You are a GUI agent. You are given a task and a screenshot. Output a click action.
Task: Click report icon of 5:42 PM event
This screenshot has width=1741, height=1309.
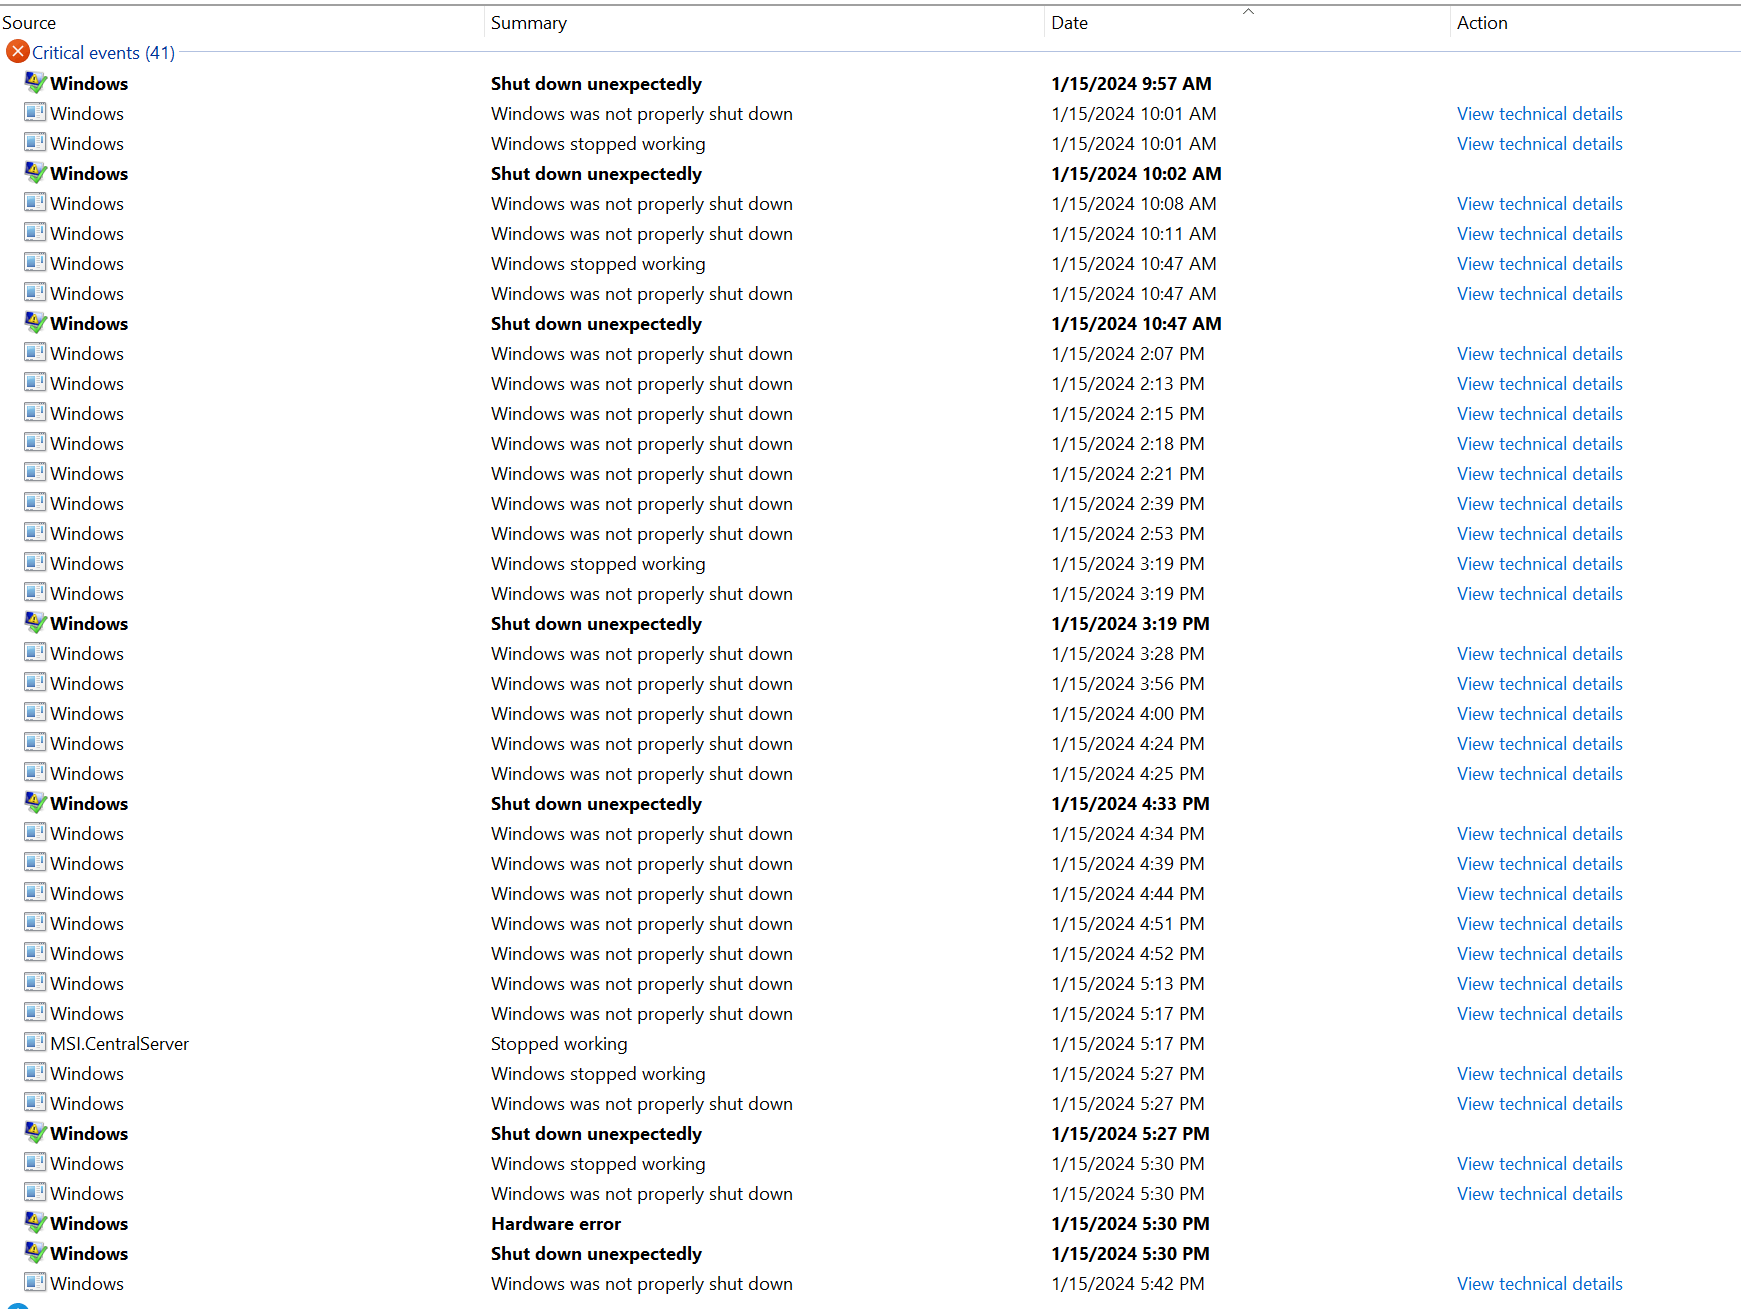tap(35, 1282)
